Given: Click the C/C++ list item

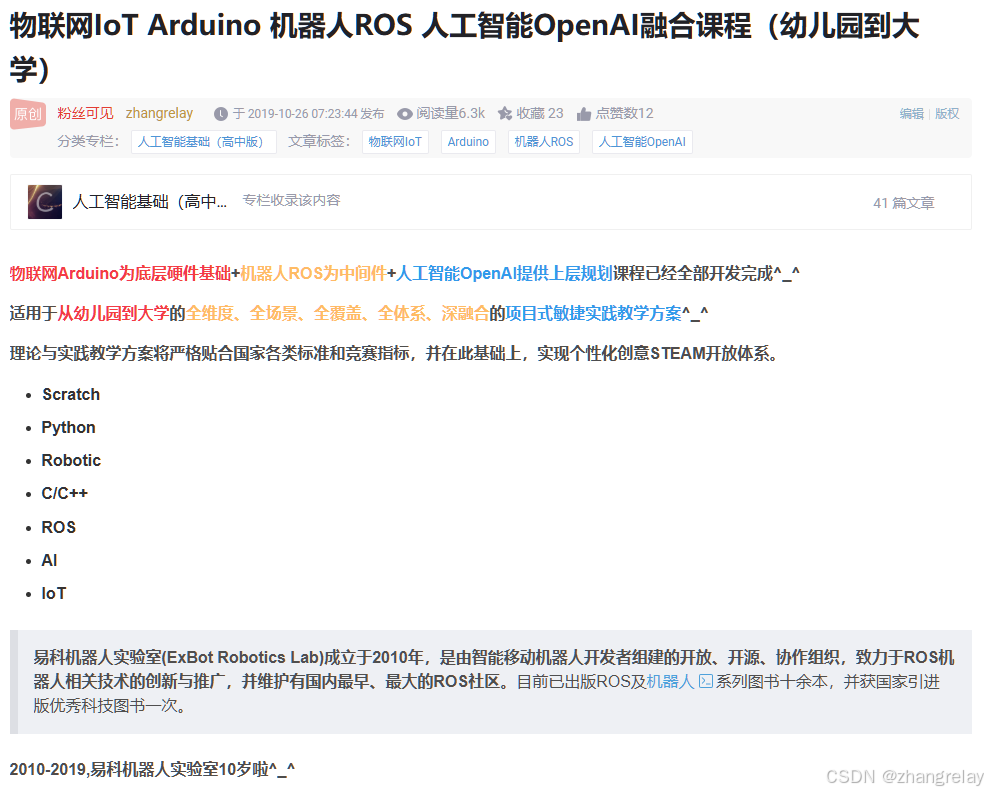Looking at the screenshot, I should (x=64, y=493).
